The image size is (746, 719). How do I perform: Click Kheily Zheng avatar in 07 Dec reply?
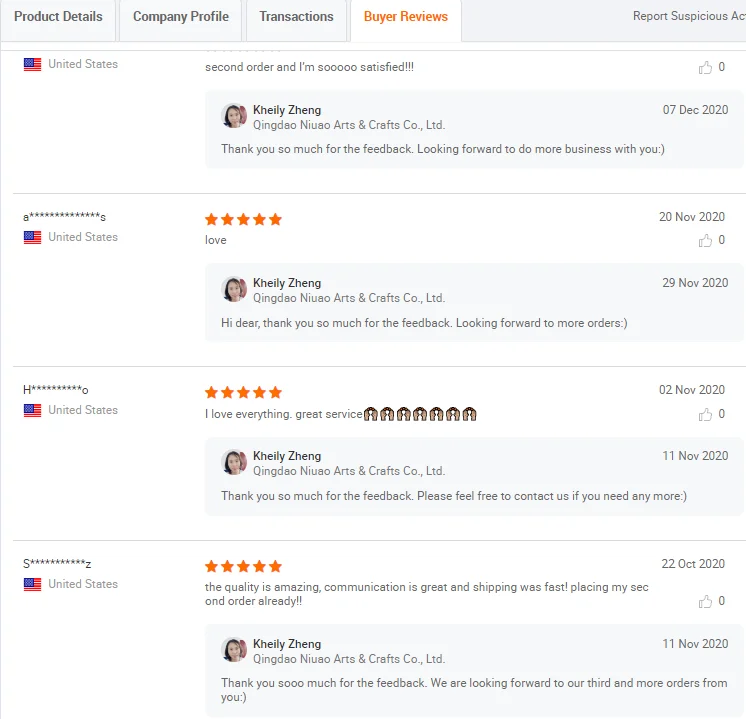point(234,116)
